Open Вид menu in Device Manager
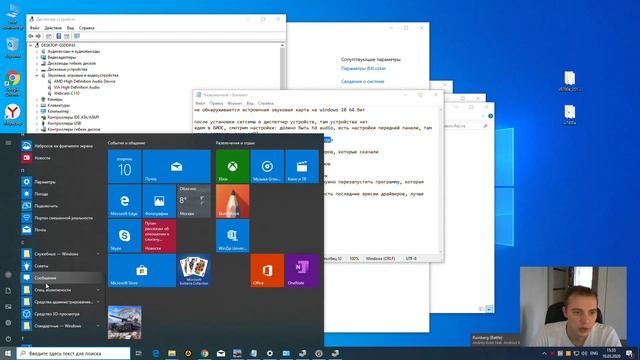Screen dimensions: 640x360 [x=70, y=28]
